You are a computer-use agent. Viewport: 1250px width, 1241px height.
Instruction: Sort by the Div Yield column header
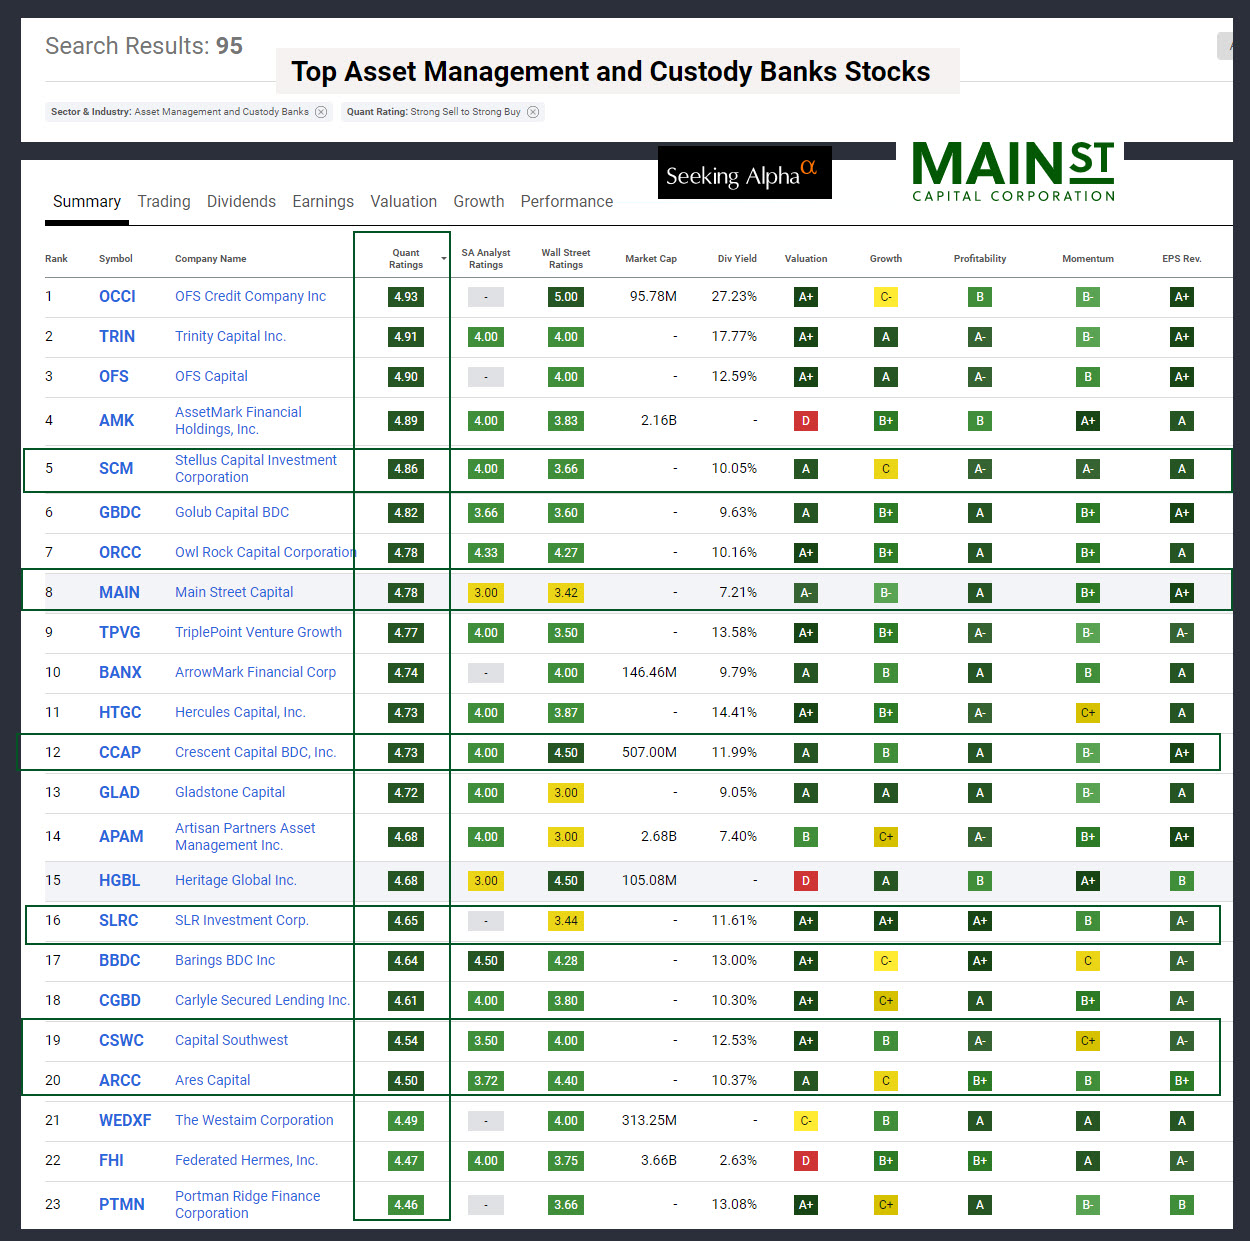pyautogui.click(x=737, y=258)
